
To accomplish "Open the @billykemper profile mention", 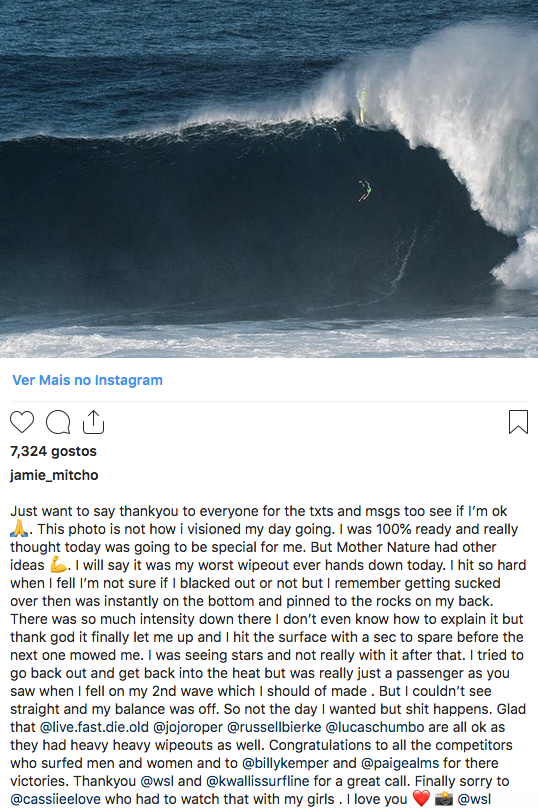I will click(x=285, y=763).
